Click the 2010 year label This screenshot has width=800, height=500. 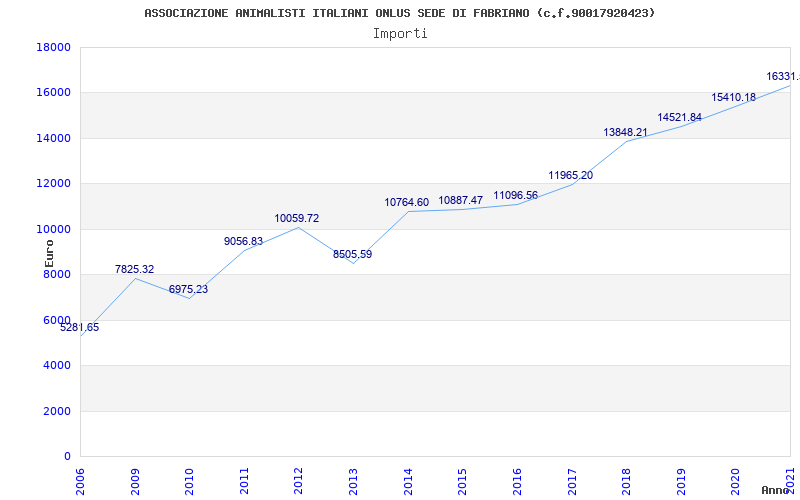point(189,481)
